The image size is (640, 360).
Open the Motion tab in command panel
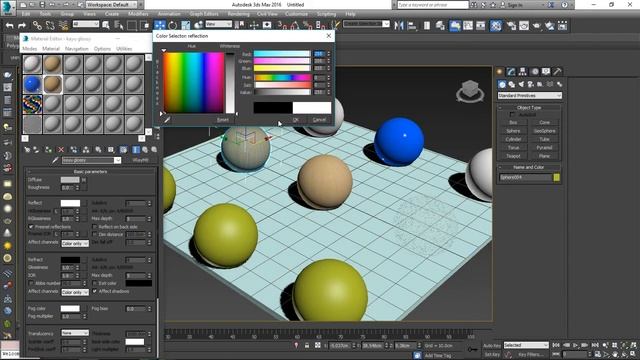click(534, 71)
